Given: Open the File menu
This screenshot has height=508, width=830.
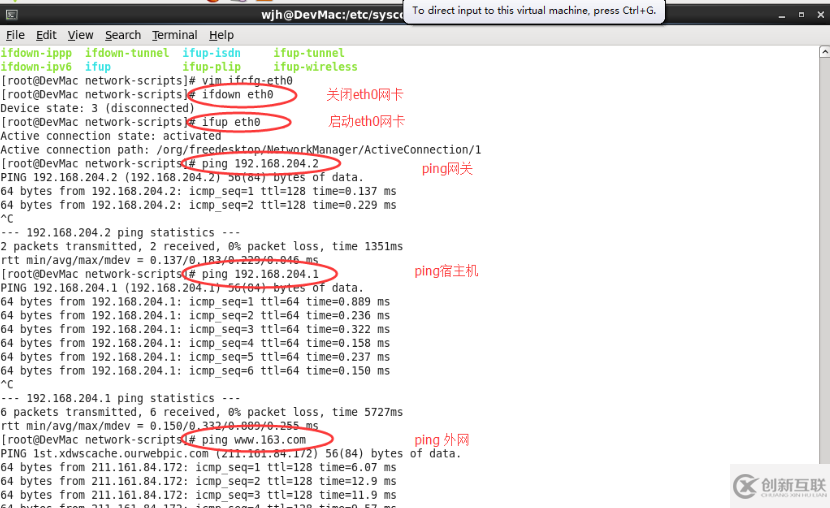Looking at the screenshot, I should [x=15, y=35].
